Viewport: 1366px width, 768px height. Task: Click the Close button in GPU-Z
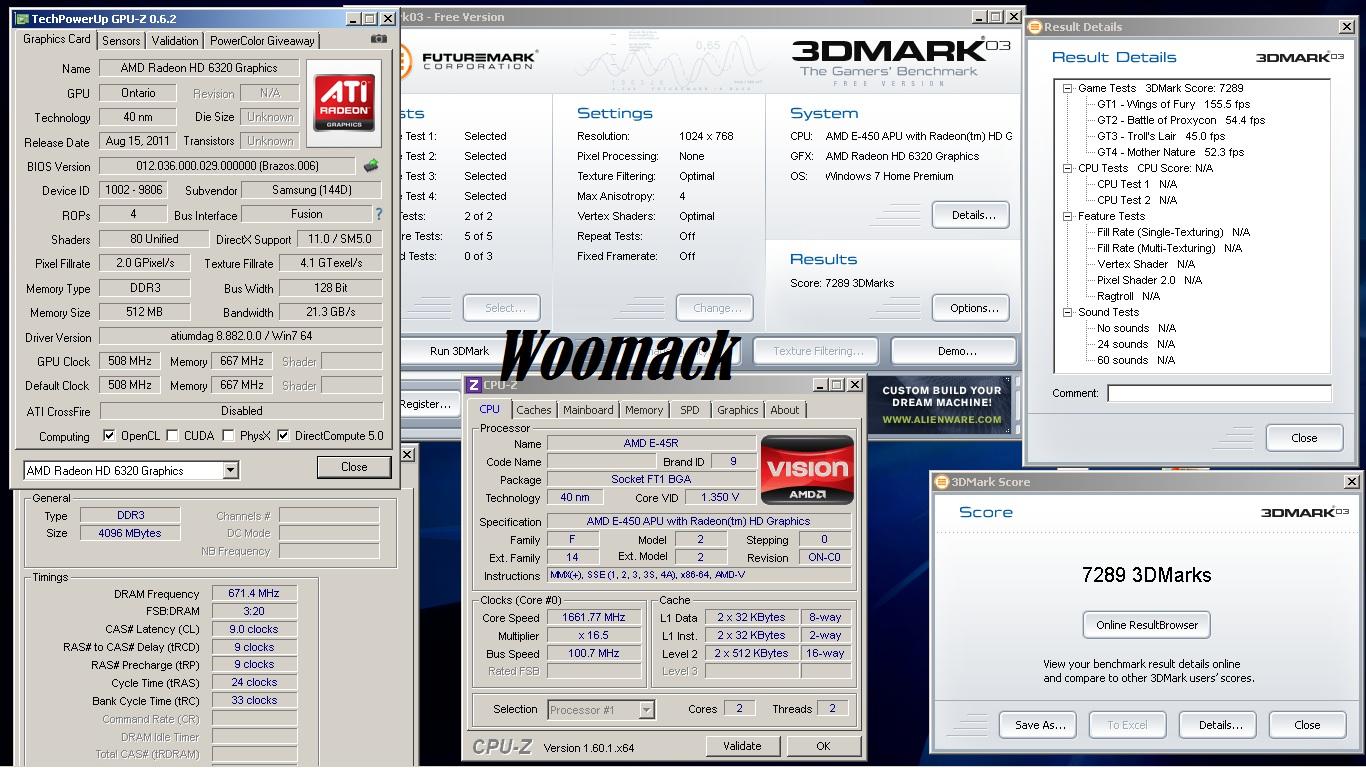pos(354,467)
